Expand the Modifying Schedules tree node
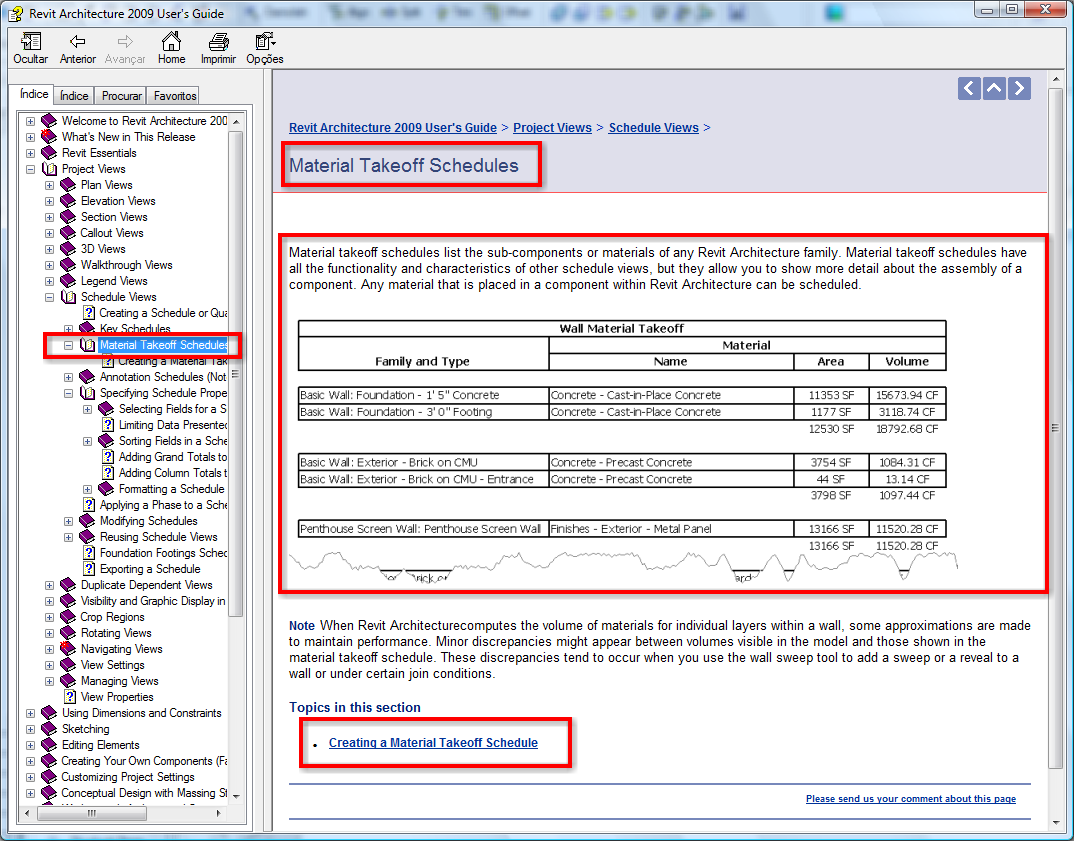The height and width of the screenshot is (841, 1074). tap(68, 521)
